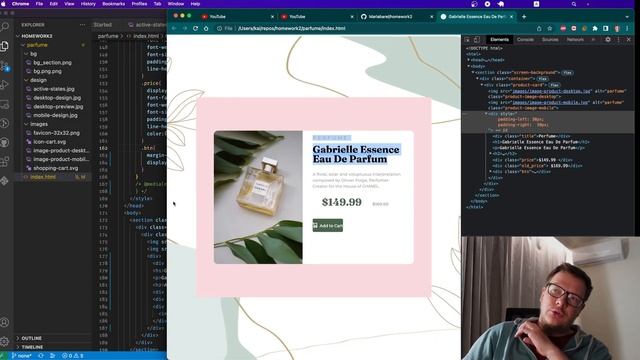
Task: Open the History menu
Action: 88,4
